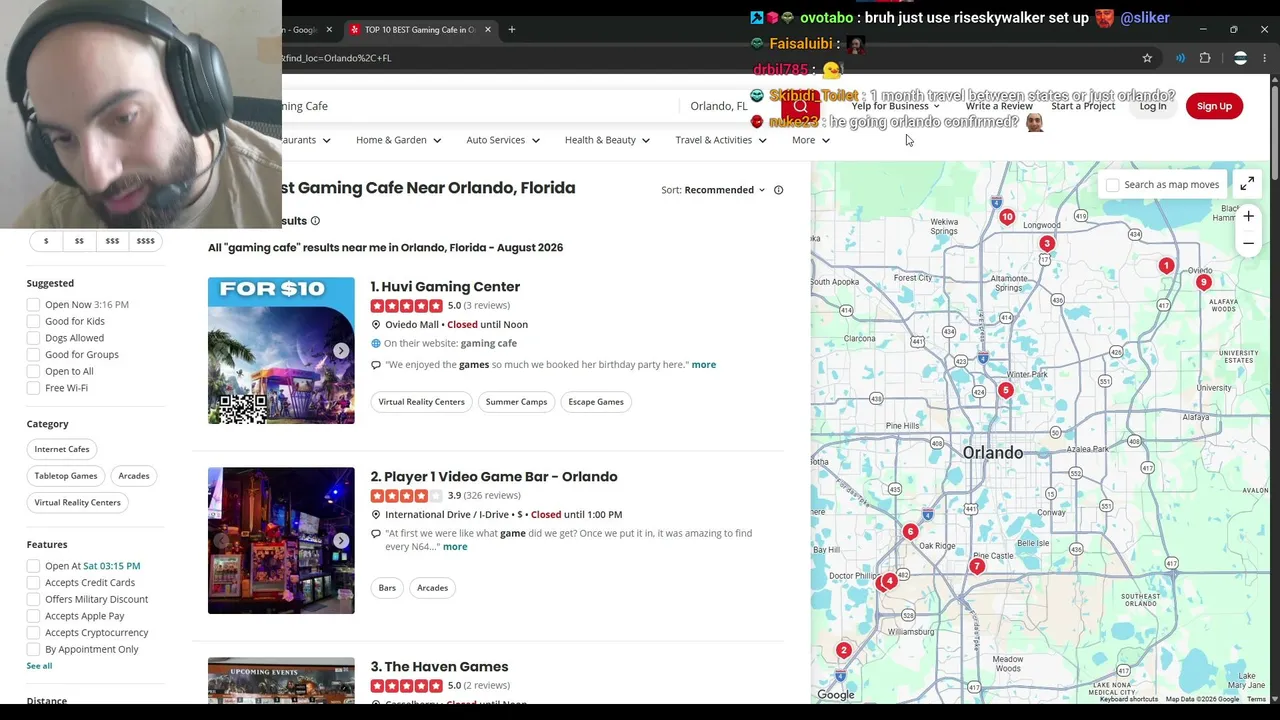Expand the Travel & Activities menu

[x=721, y=140]
